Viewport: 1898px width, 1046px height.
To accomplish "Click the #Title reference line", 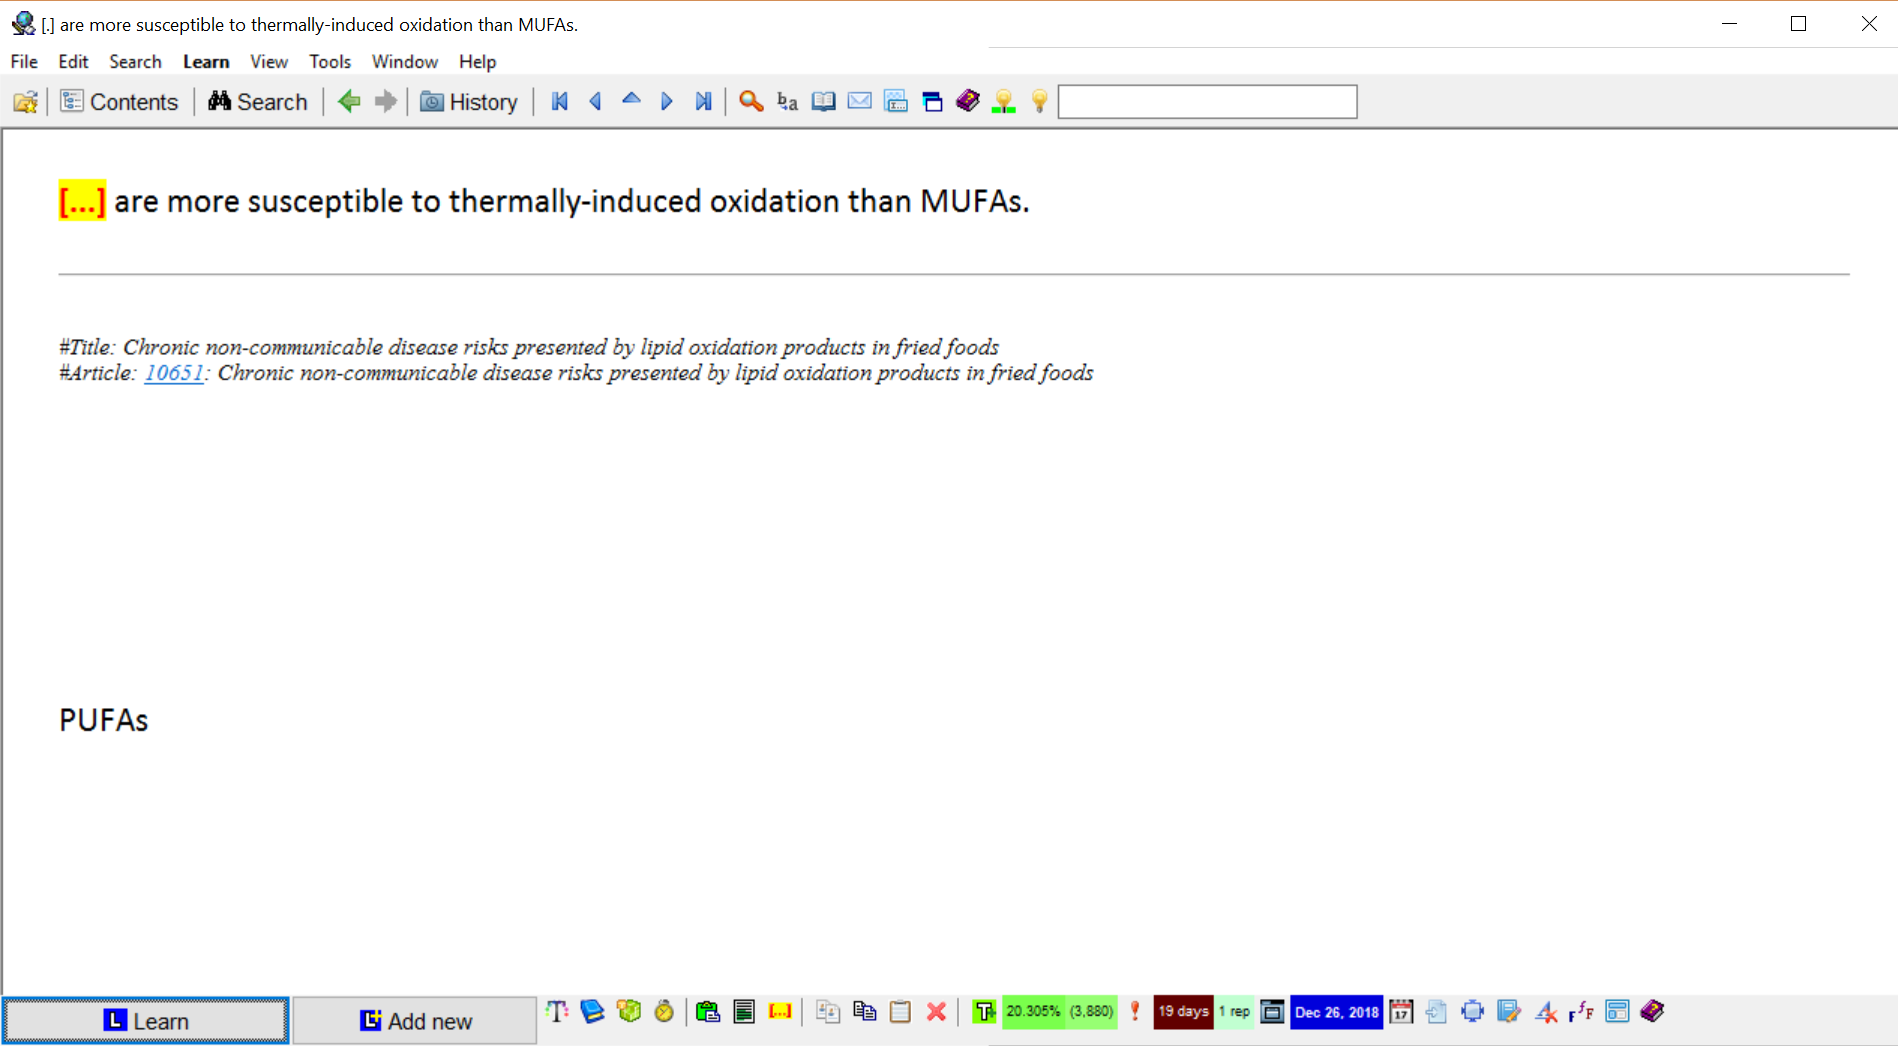I will [x=529, y=347].
